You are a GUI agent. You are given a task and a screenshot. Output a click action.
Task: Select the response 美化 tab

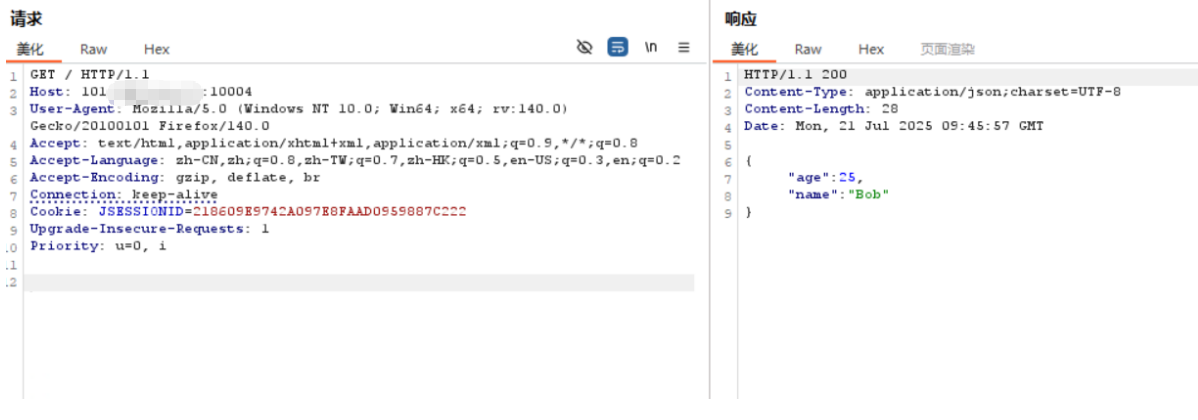pos(744,49)
